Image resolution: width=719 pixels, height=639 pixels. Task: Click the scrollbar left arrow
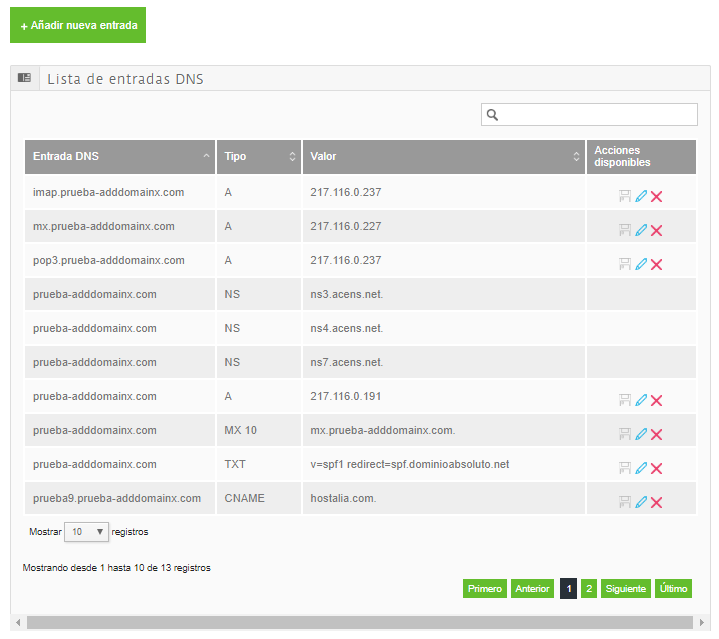[x=18, y=622]
